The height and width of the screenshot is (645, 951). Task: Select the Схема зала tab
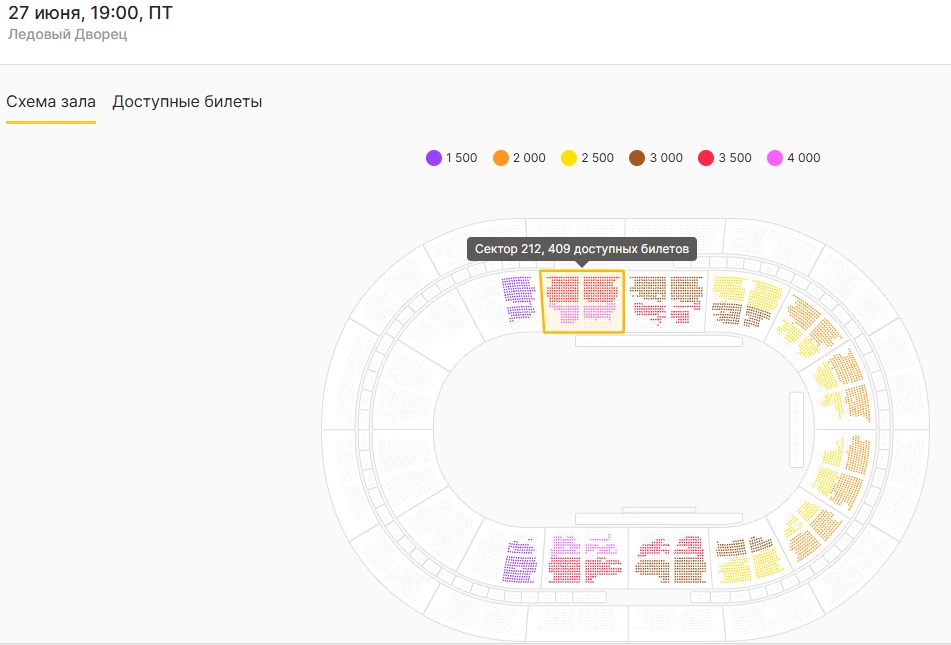pos(51,101)
